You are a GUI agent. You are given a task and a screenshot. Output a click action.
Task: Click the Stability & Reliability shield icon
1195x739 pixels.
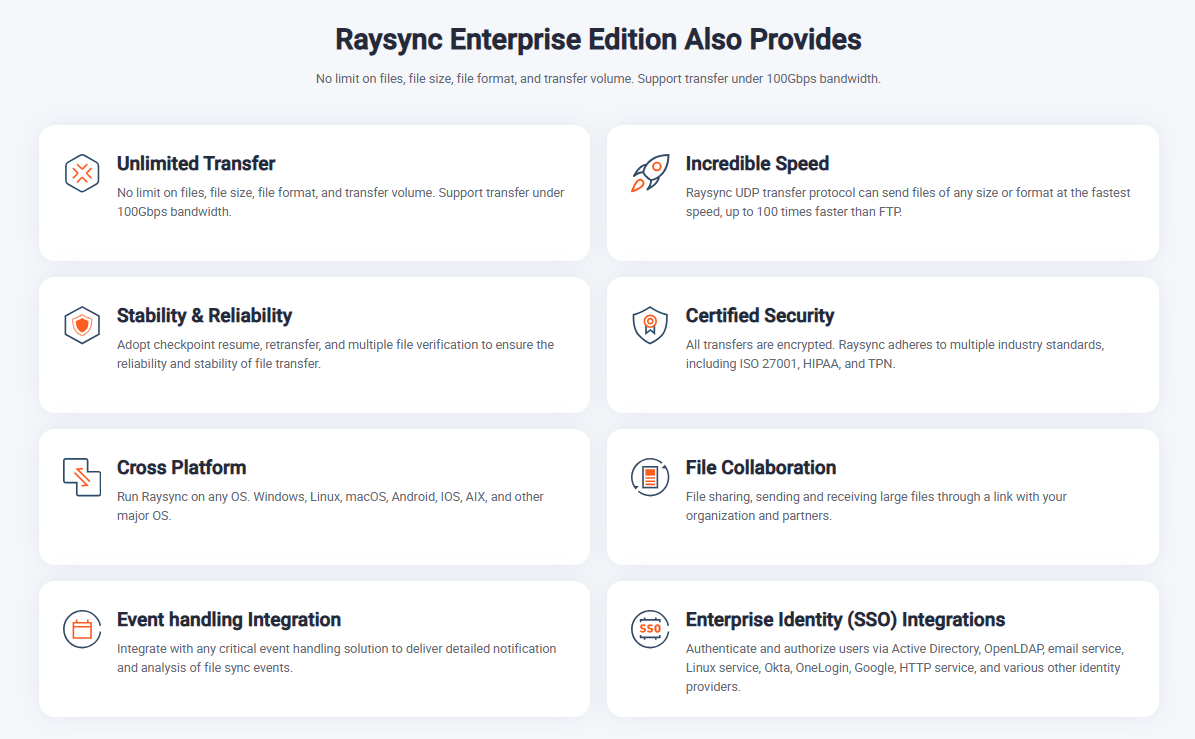pyautogui.click(x=82, y=325)
